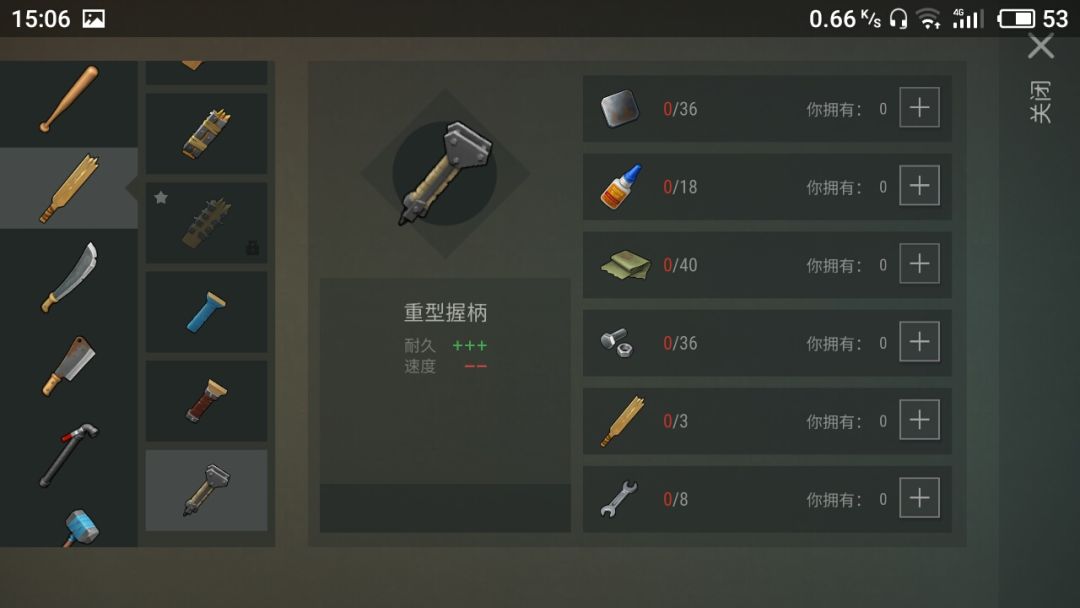Pick the blue sledgehammer weapon

pos(81,528)
